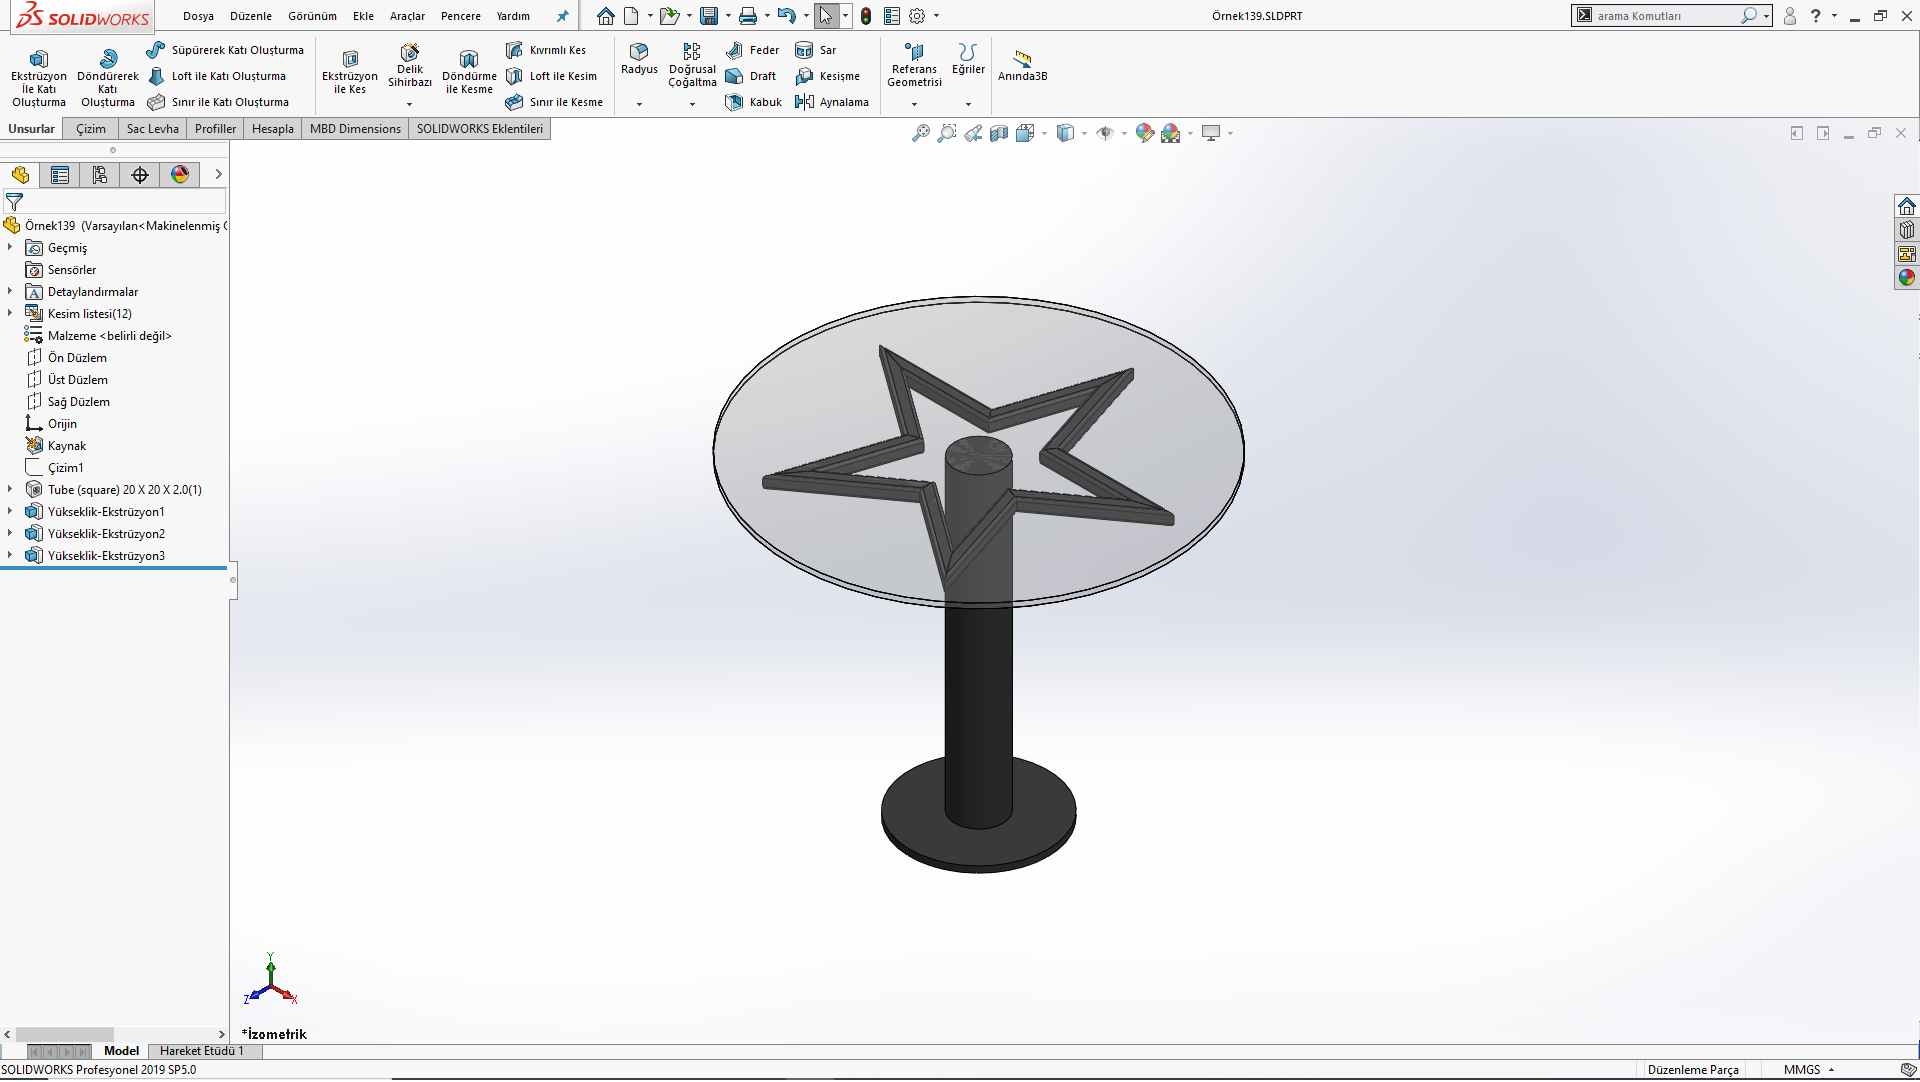Viewport: 1920px width, 1082px height.
Task: Expand the Geçmiş tree node
Action: point(10,247)
